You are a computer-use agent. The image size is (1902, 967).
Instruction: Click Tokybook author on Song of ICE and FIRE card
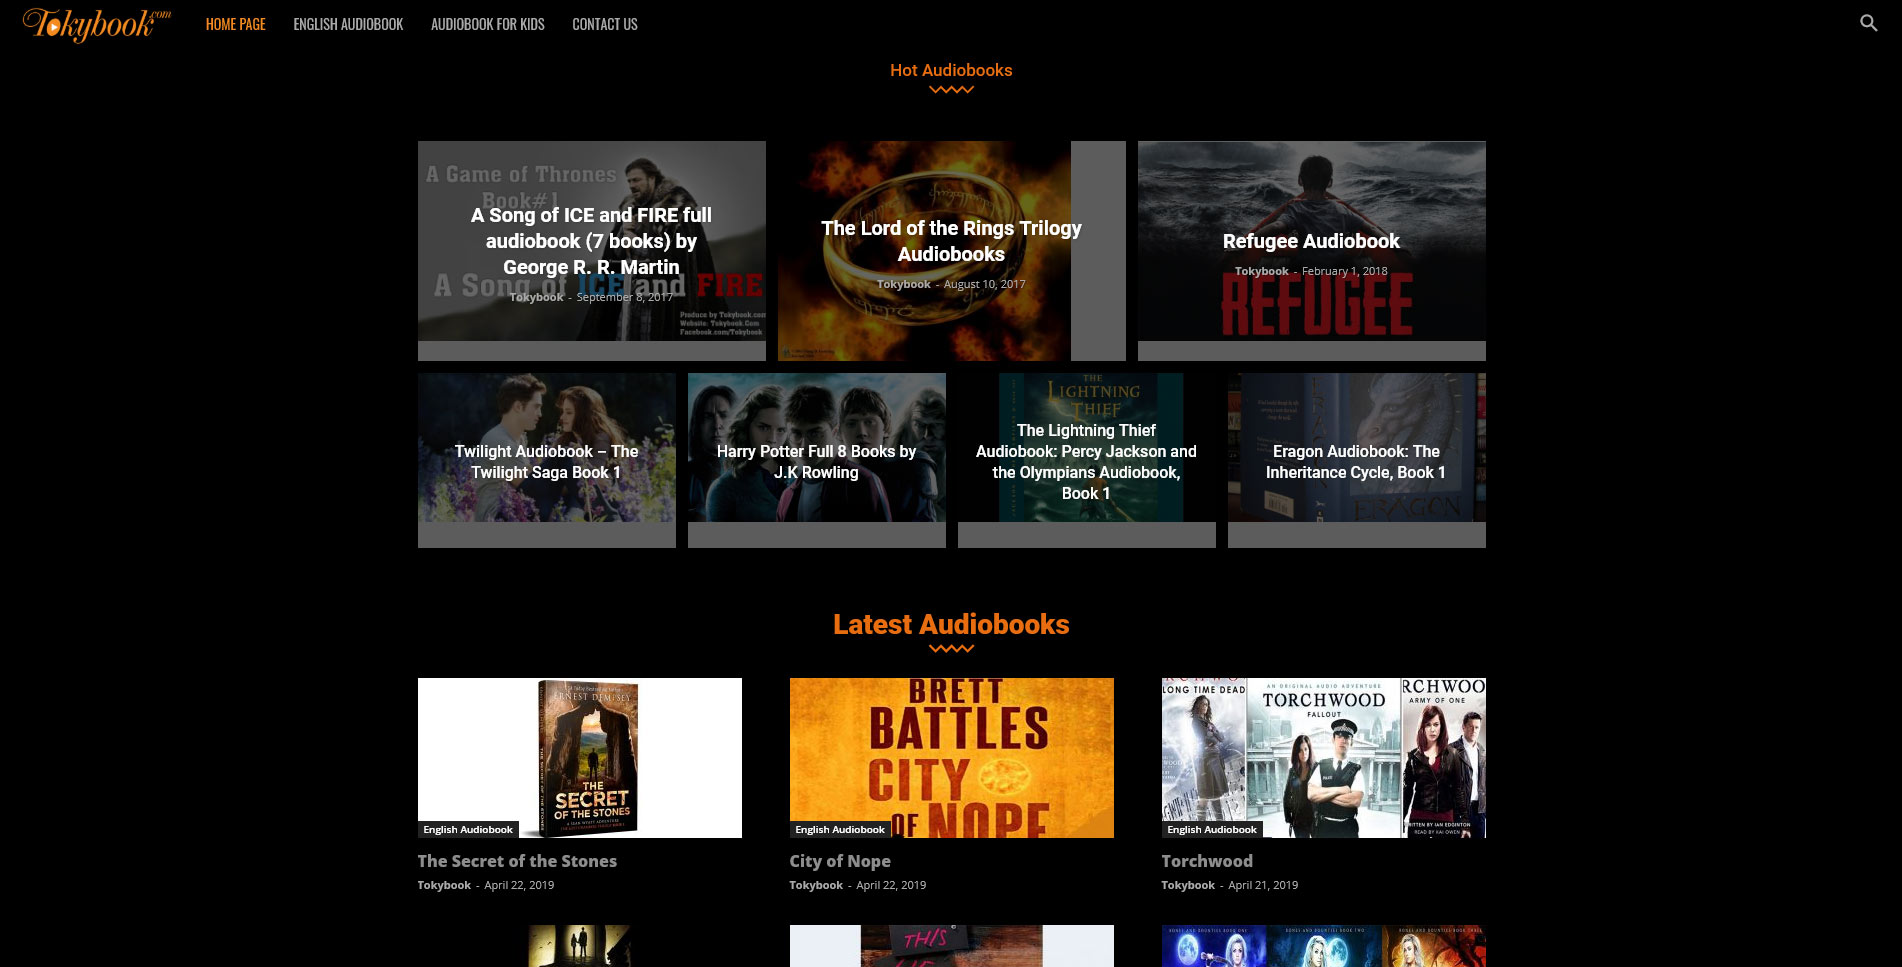(537, 297)
